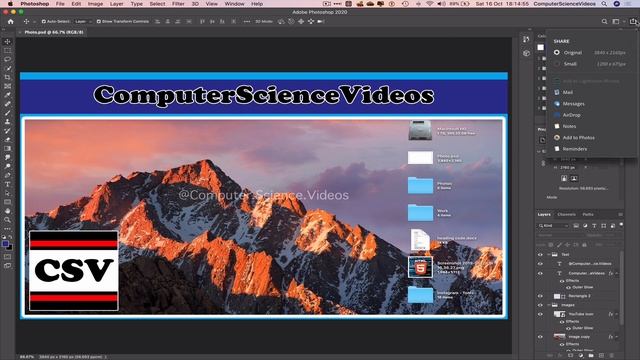Toggle Quick Mask mode icon
The image size is (640, 360).
(7, 257)
